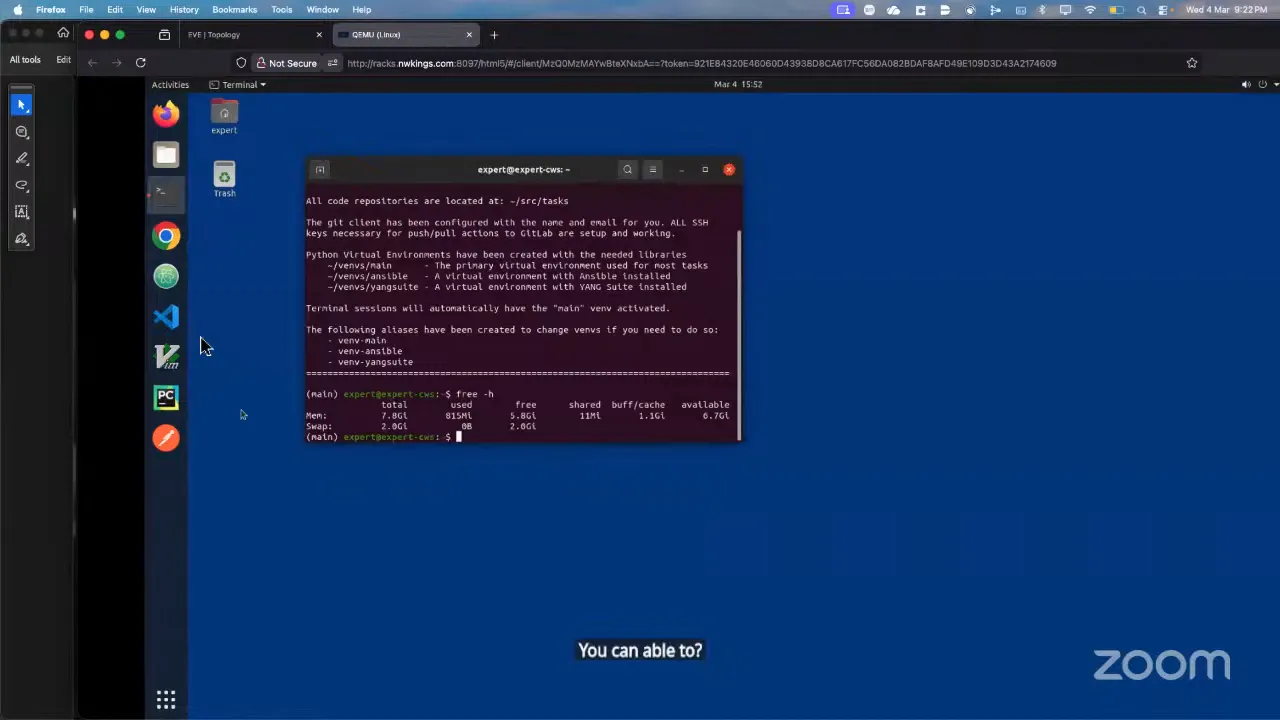Expand the Mar 4 date-time dropdown
Viewport: 1280px width, 720px height.
click(737, 84)
